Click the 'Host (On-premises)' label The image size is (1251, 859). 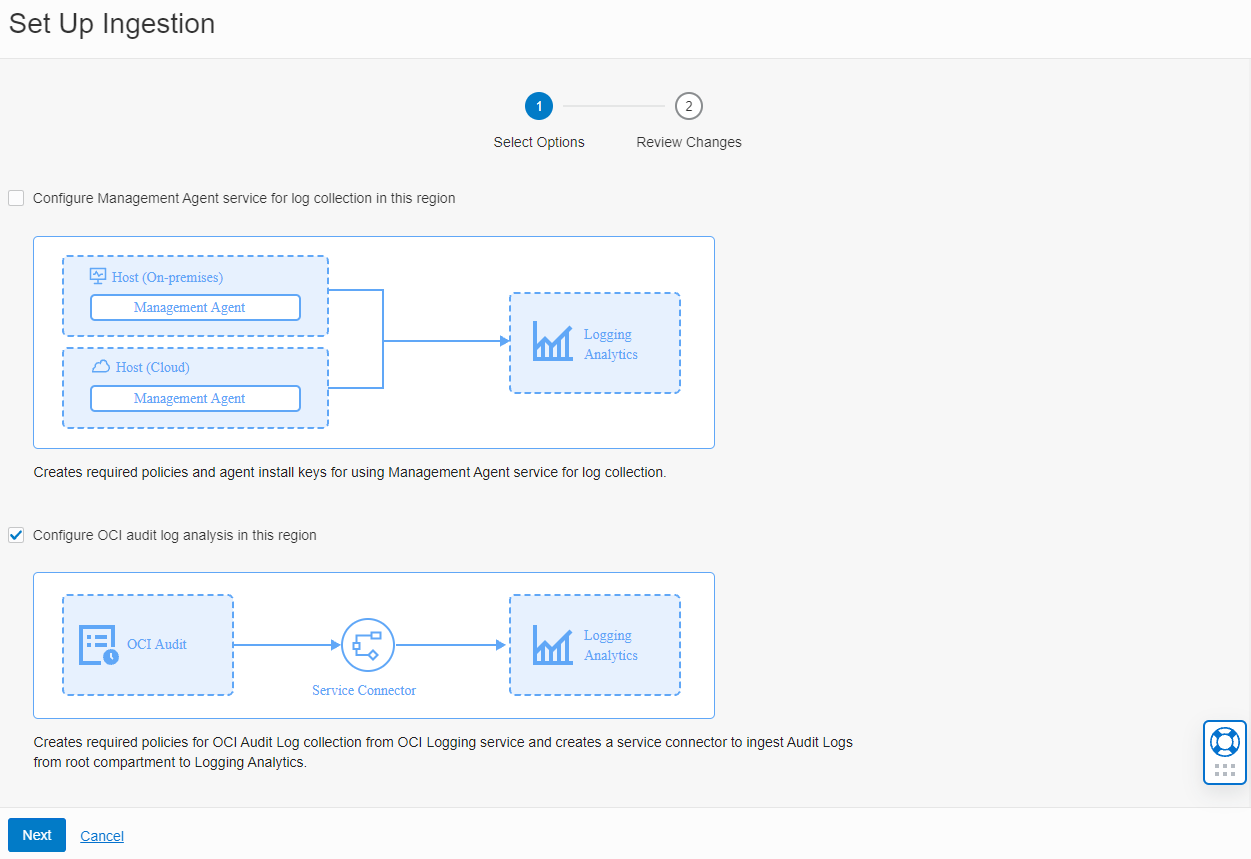pyautogui.click(x=167, y=277)
